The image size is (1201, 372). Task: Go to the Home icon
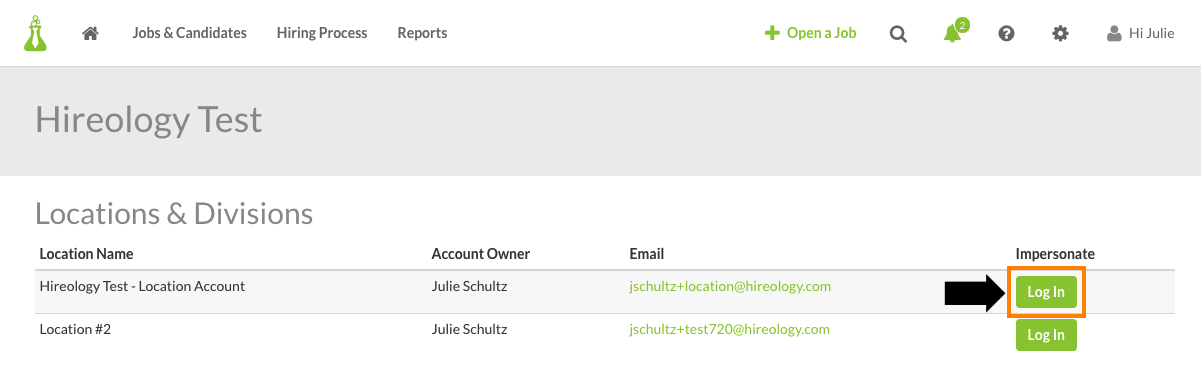point(90,33)
